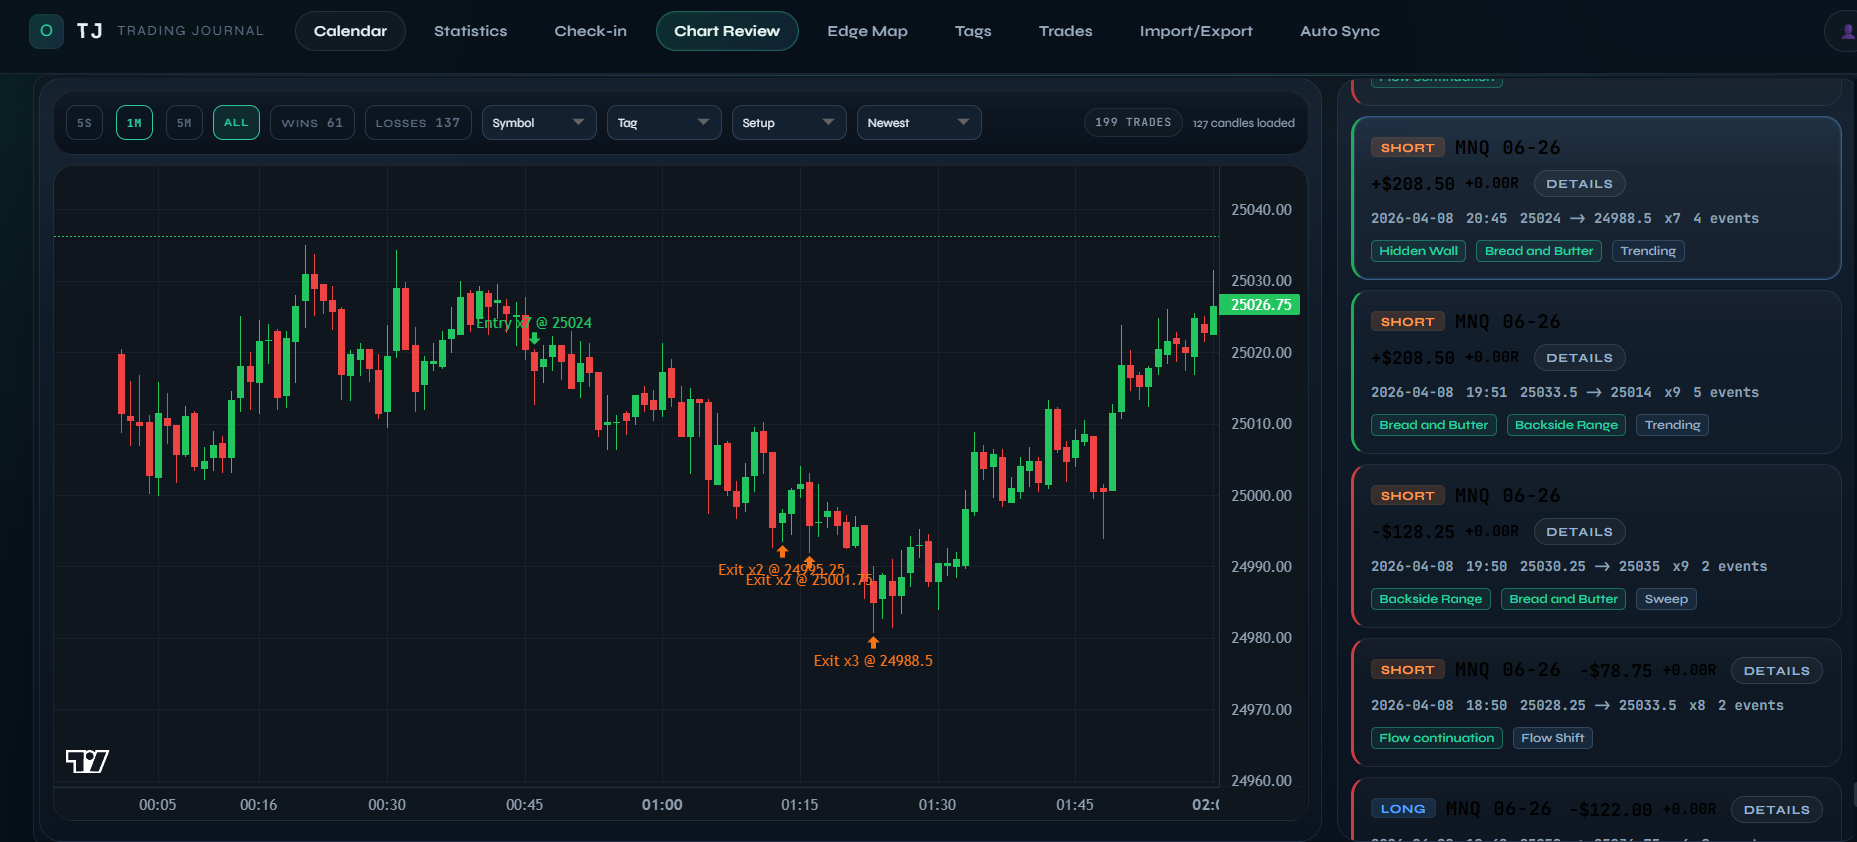1857x842 pixels.
Task: Click DETAILS on the -$128.25 trade
Action: [x=1579, y=532]
